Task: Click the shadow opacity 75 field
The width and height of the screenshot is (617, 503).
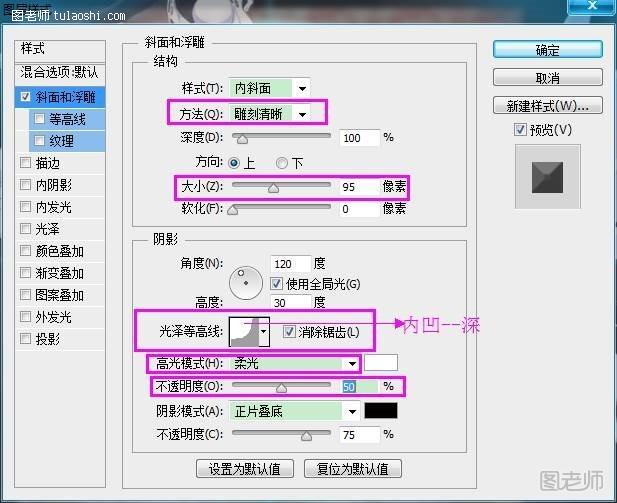Action: pos(359,435)
